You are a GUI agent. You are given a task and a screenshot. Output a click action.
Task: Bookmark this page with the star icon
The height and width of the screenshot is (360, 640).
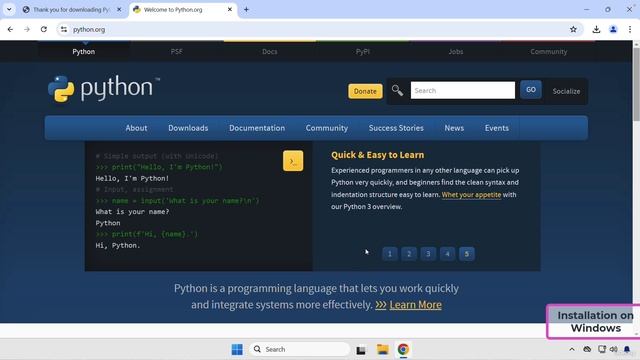point(573,29)
